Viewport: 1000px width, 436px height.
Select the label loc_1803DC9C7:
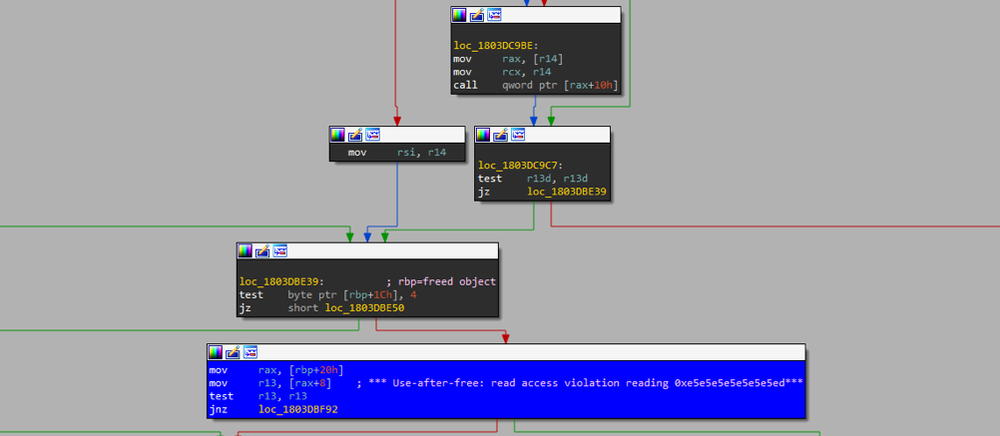pyautogui.click(x=520, y=166)
